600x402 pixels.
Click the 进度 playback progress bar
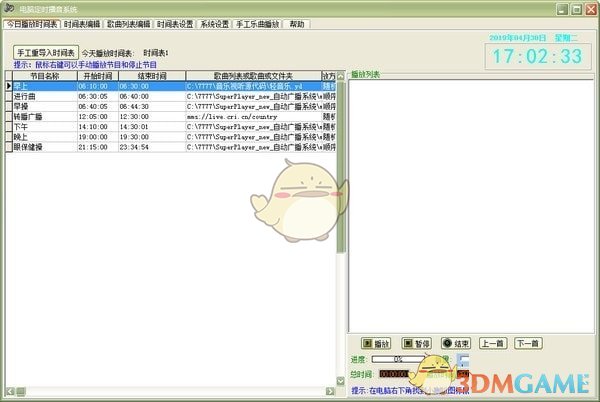[411, 359]
